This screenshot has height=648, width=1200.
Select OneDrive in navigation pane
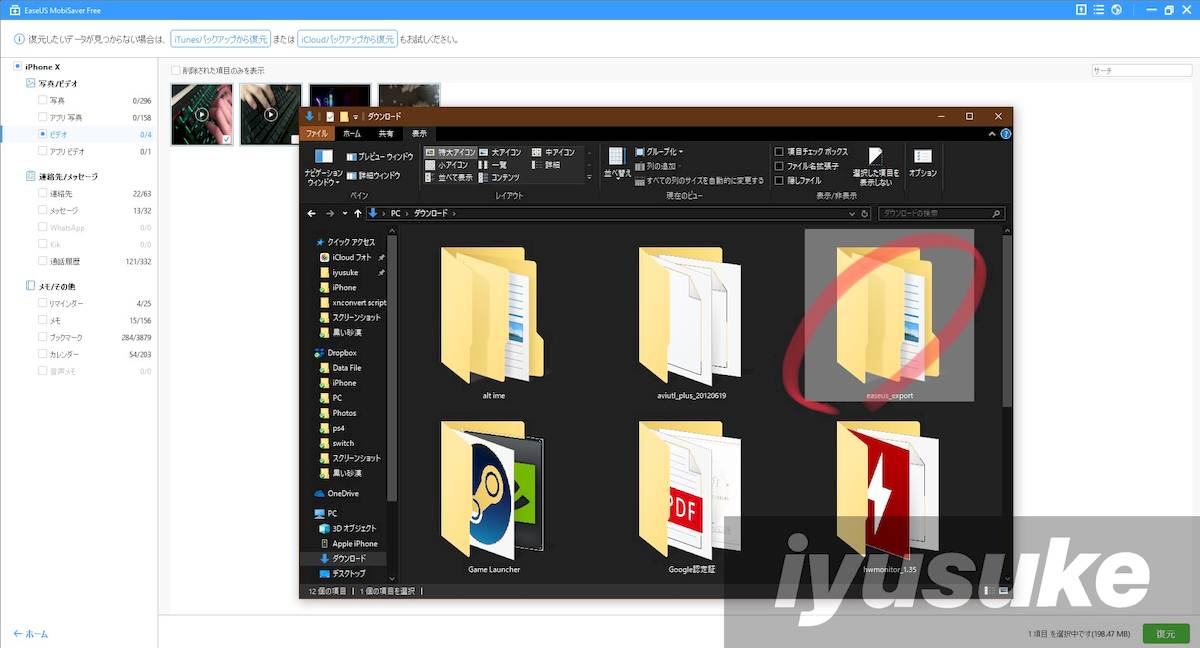pyautogui.click(x=336, y=493)
